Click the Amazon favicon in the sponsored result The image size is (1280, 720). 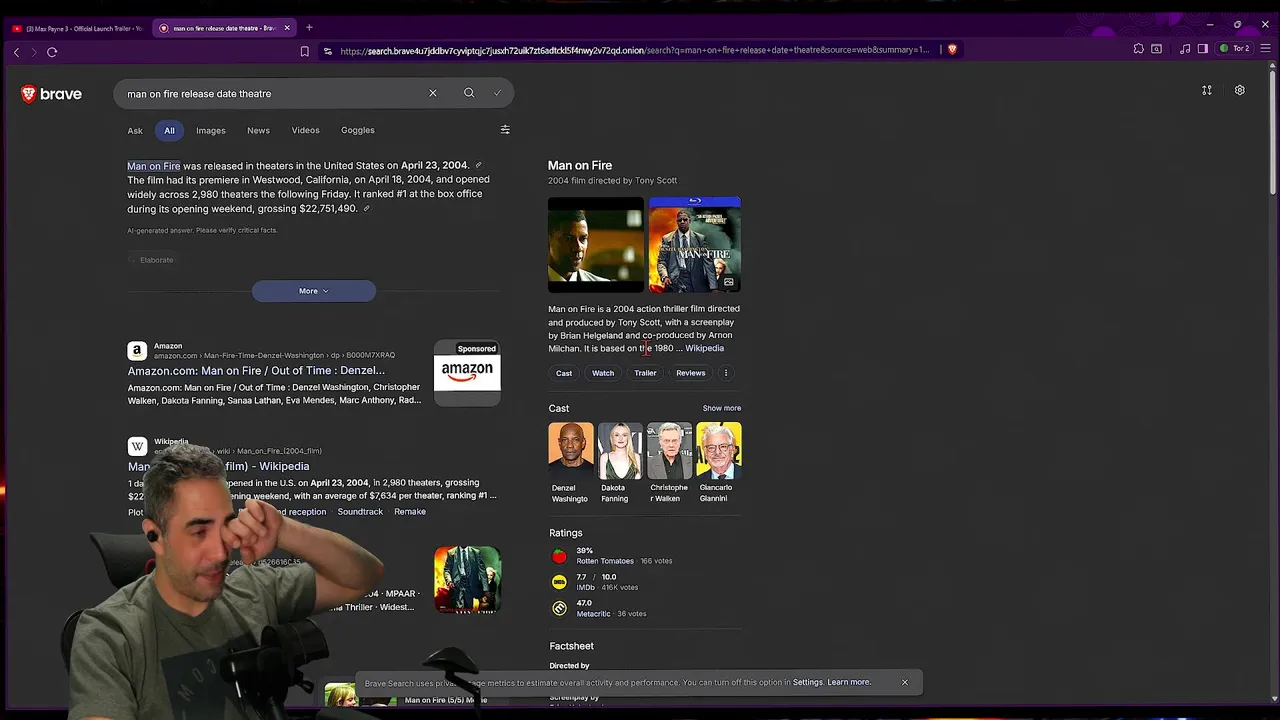[137, 351]
